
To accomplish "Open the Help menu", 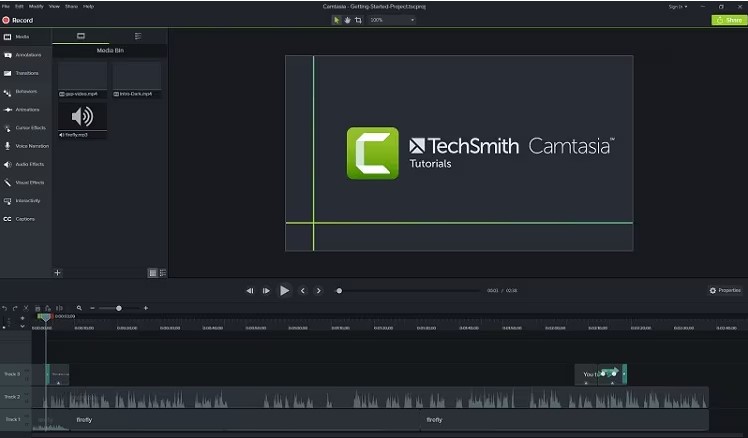I will [89, 7].
